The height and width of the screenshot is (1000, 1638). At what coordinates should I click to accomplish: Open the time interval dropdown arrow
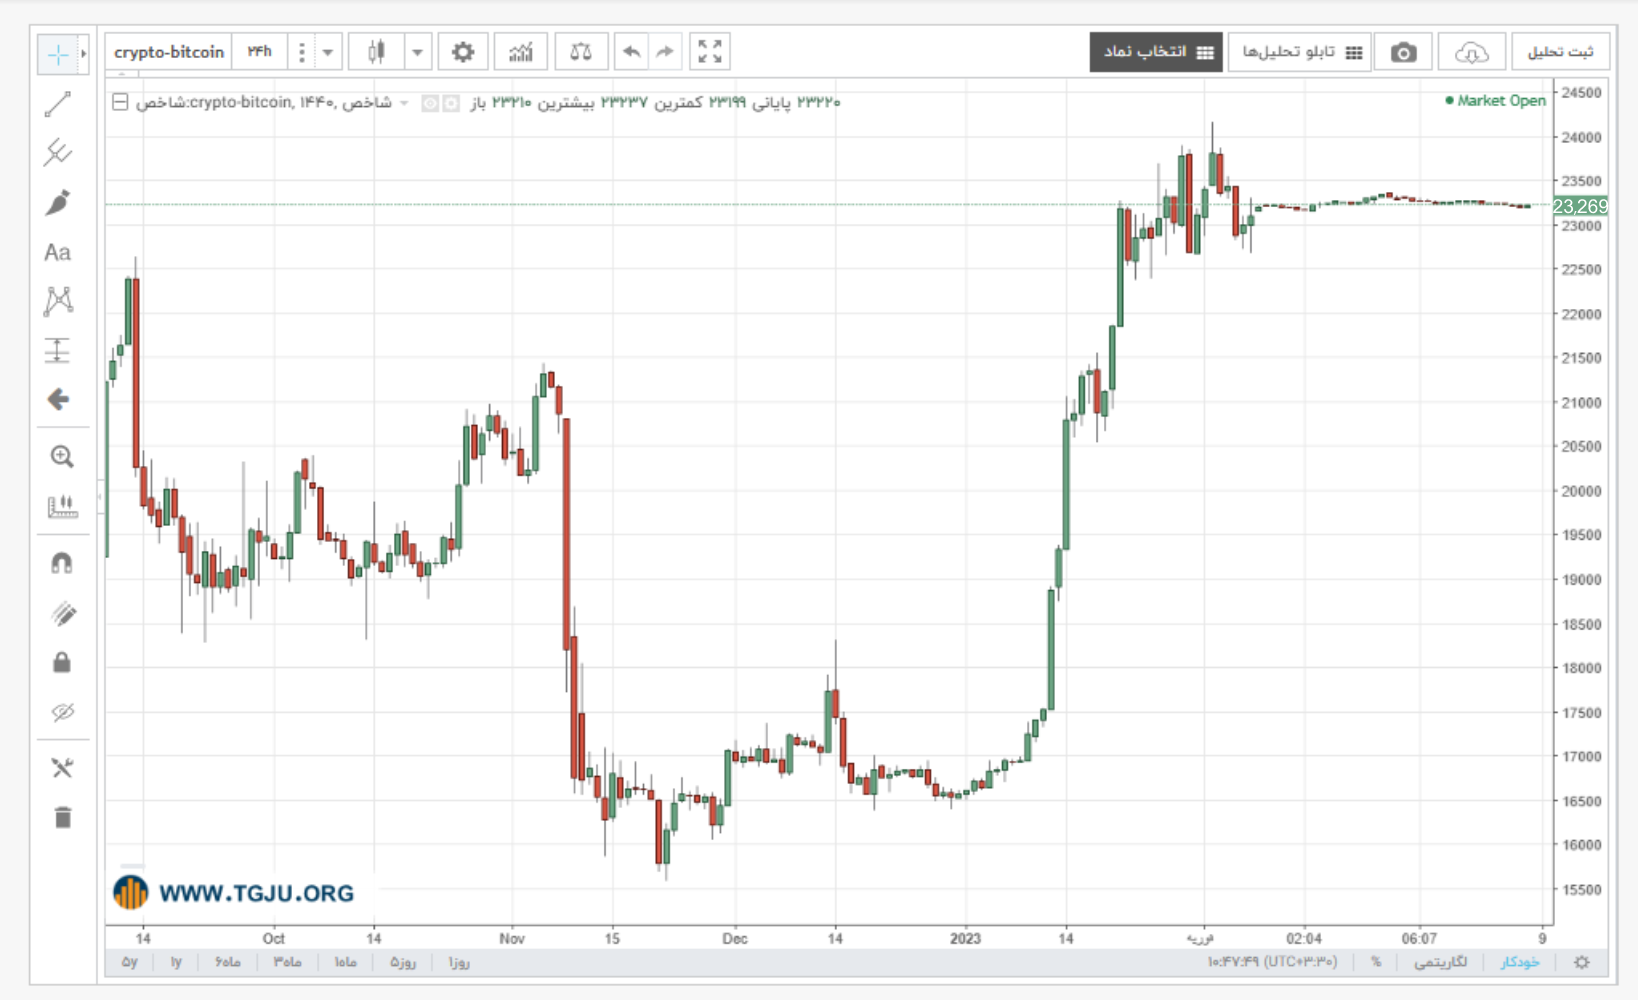(328, 52)
